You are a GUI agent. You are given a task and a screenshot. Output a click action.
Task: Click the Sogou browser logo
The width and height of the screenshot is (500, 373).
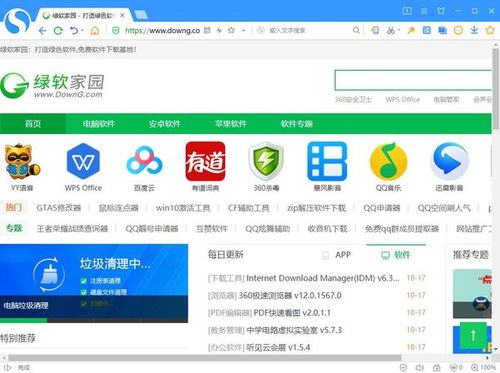(x=17, y=21)
